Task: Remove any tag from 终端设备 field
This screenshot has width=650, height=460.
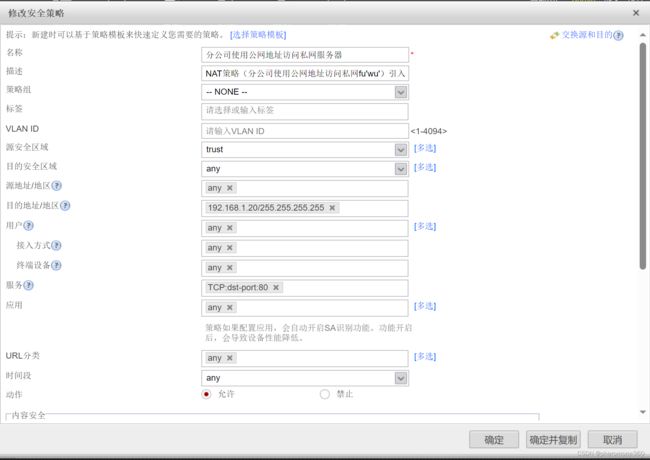Action: point(230,268)
